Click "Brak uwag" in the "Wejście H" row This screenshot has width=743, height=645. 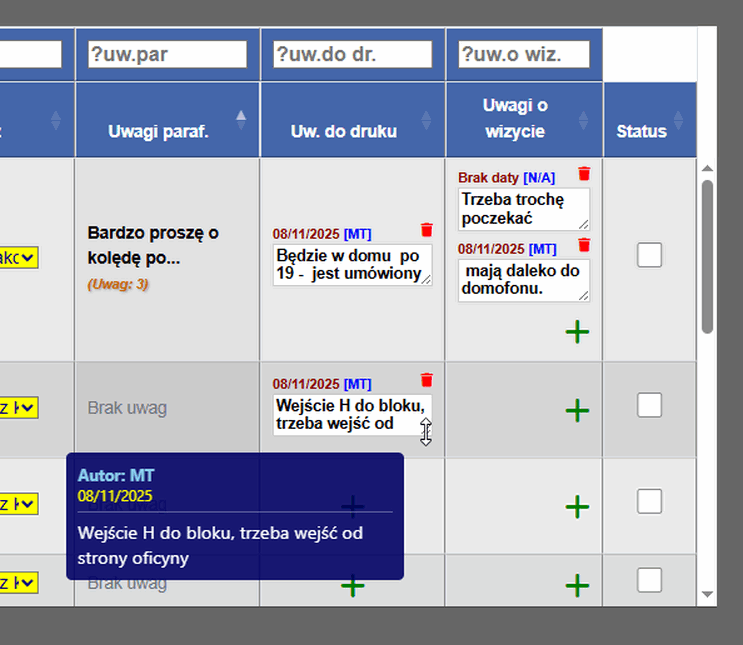coord(127,408)
